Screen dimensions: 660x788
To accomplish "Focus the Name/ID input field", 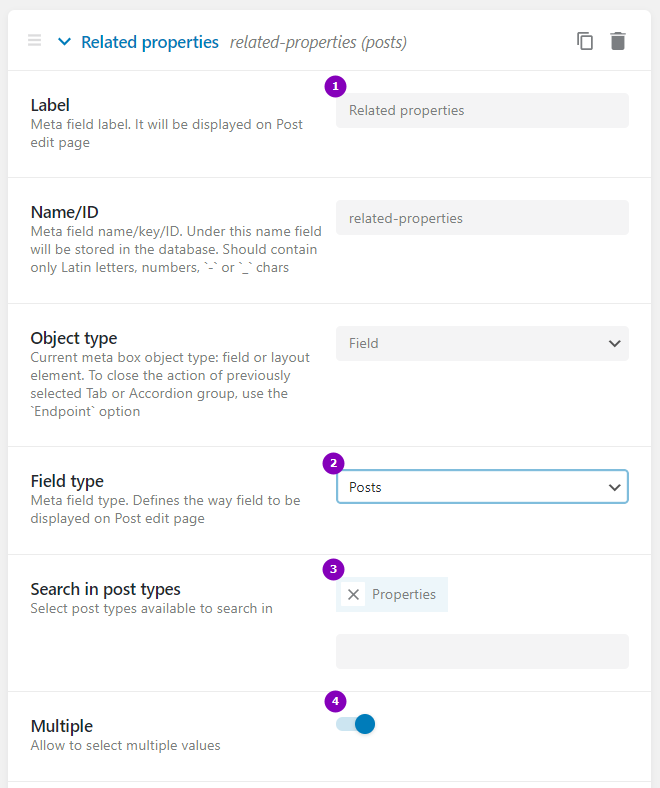I will tap(482, 218).
